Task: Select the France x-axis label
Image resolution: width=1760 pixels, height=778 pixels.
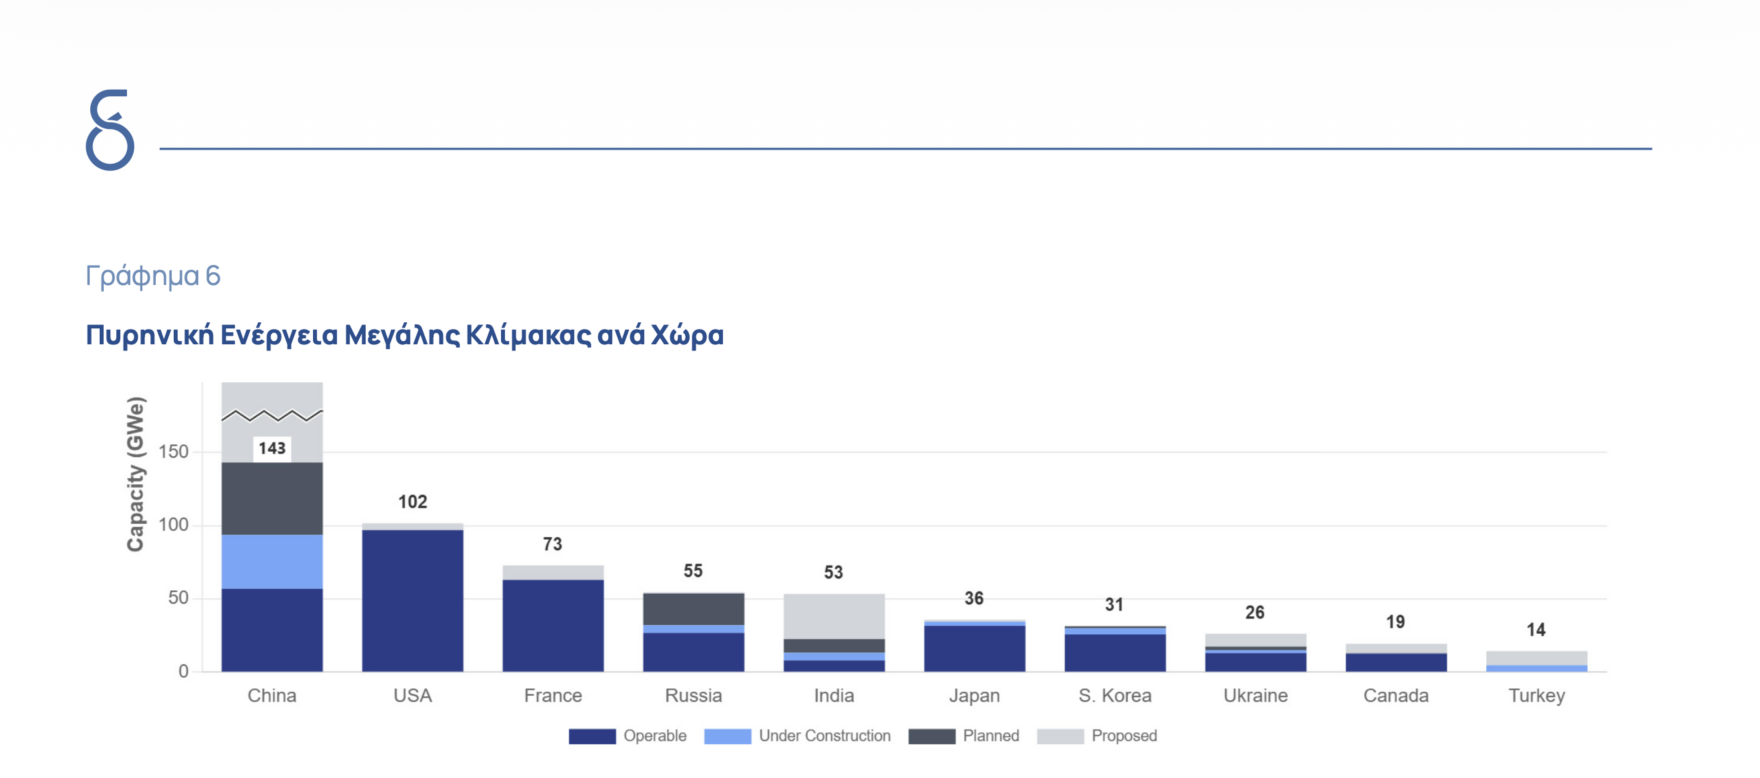Action: (553, 696)
